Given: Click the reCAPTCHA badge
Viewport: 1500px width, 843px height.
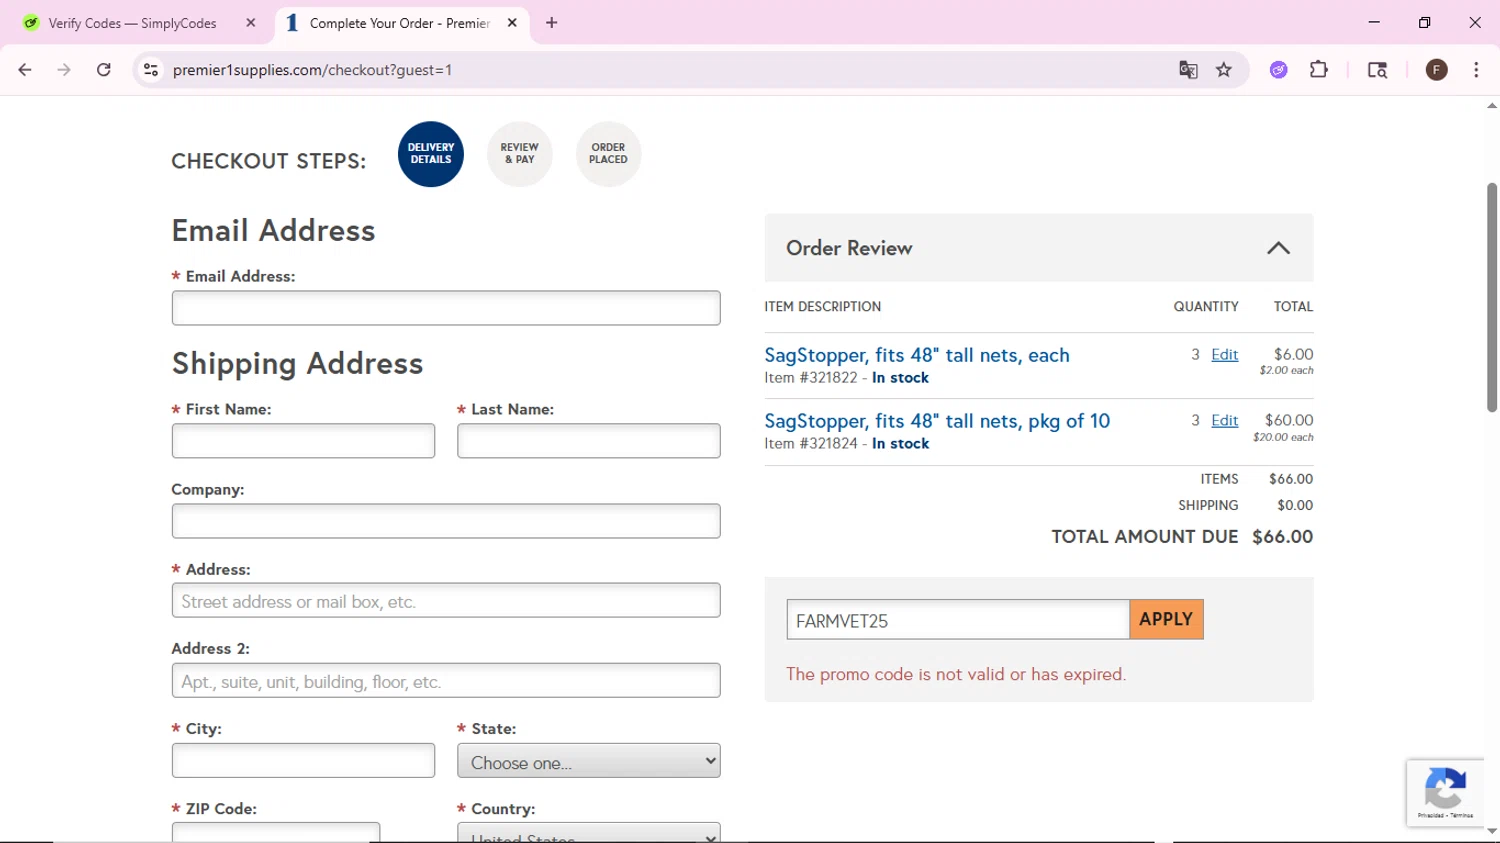Looking at the screenshot, I should click(1446, 793).
